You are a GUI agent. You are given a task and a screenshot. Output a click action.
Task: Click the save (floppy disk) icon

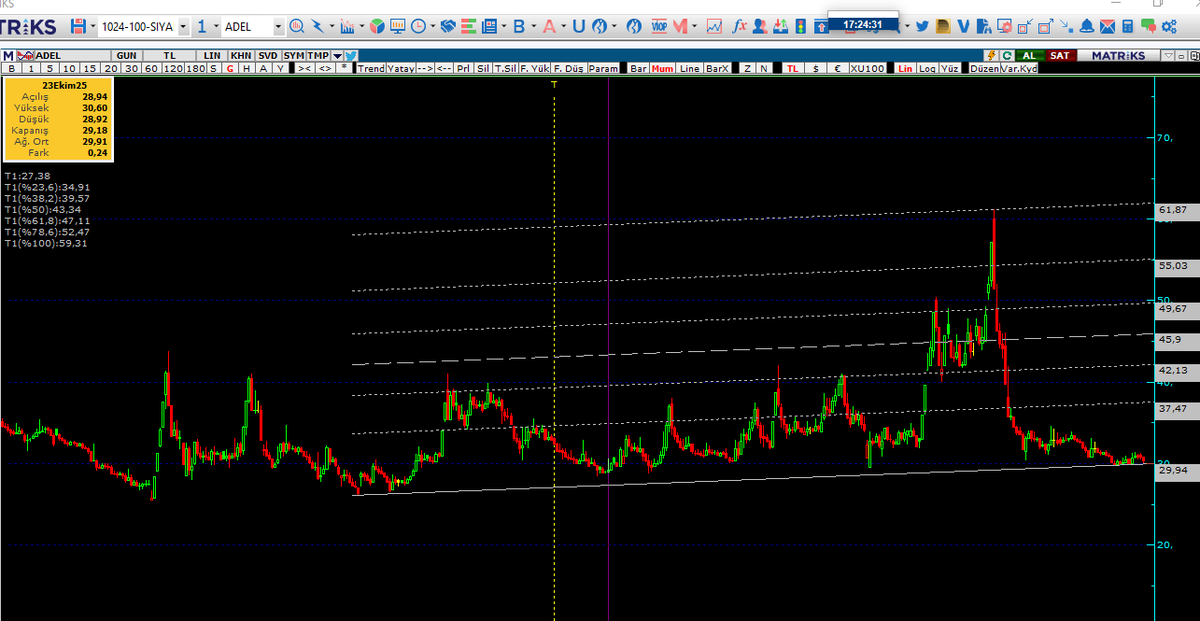(77, 27)
